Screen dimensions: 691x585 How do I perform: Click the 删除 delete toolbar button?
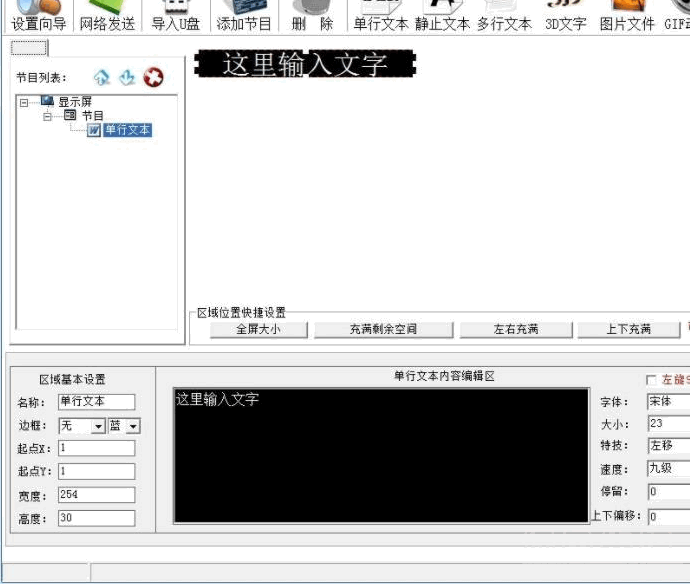[x=312, y=16]
